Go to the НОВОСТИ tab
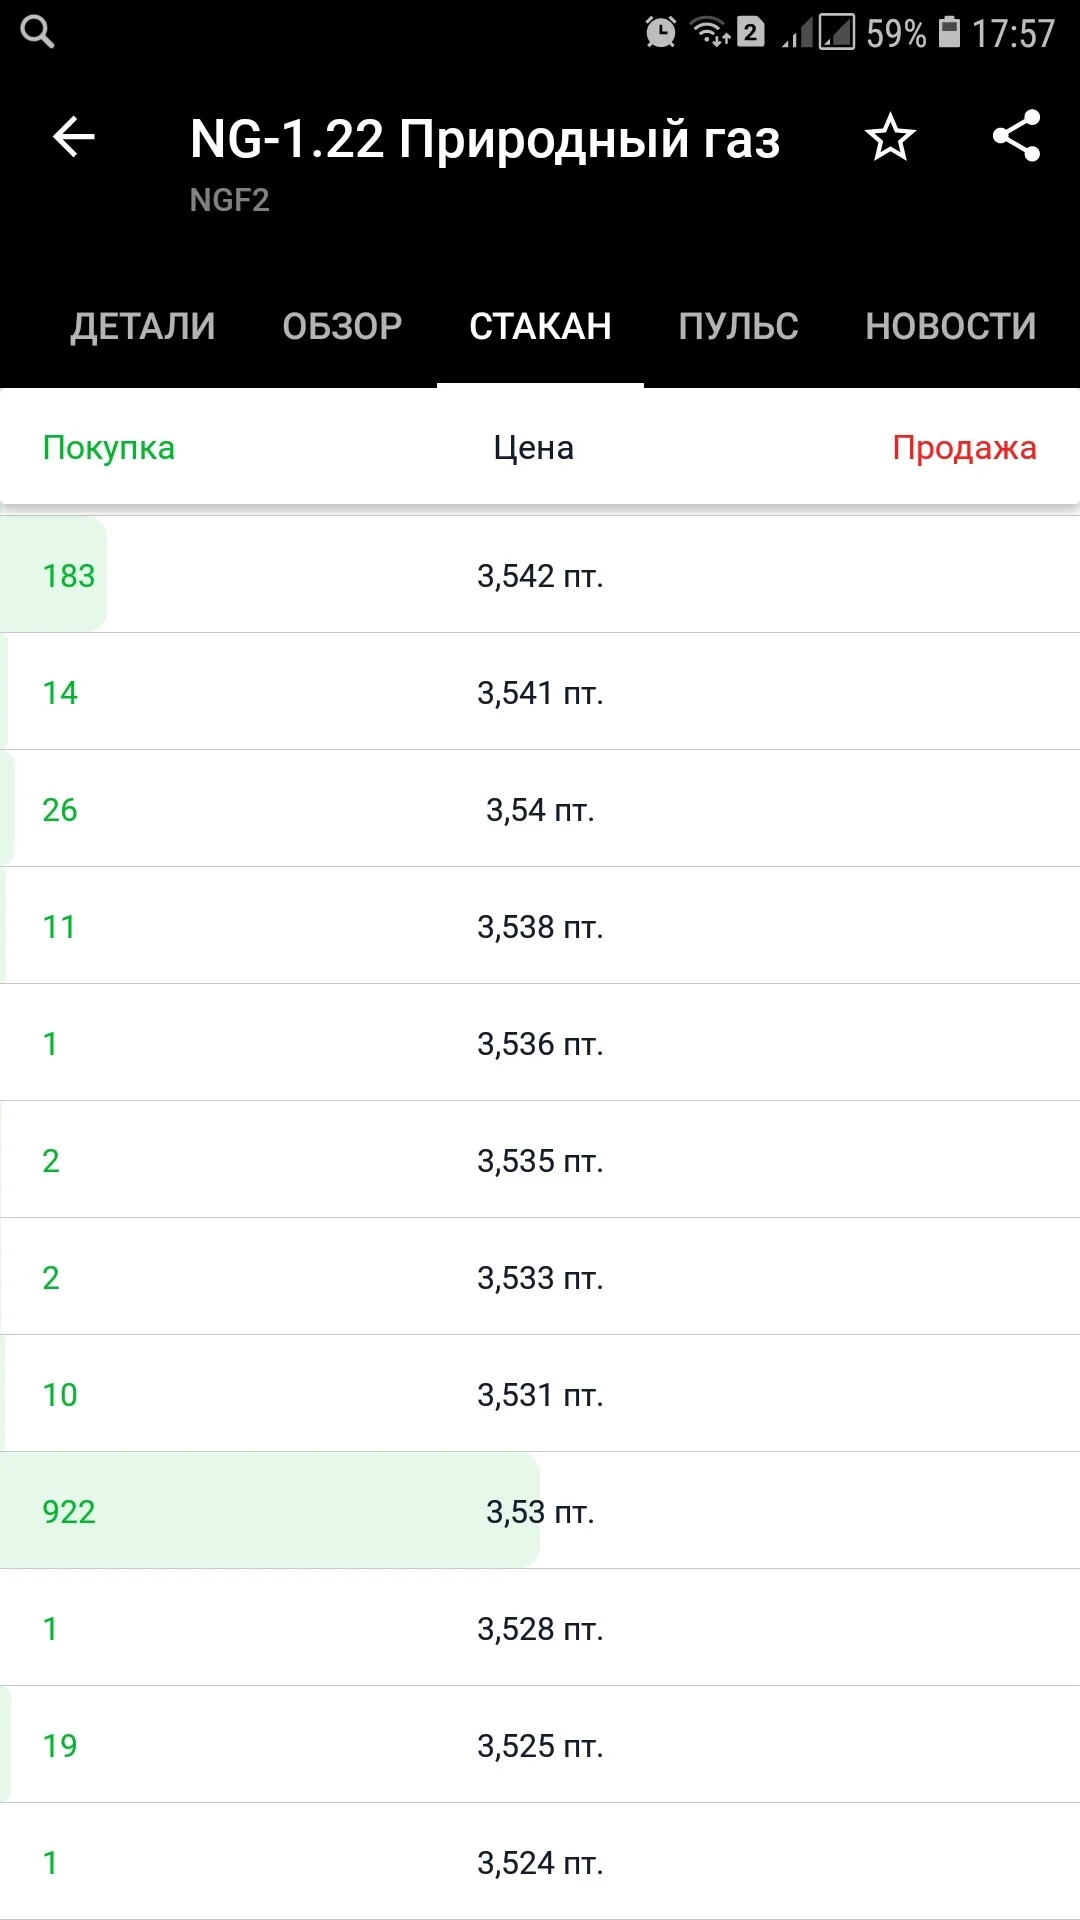The width and height of the screenshot is (1080, 1920). (951, 326)
